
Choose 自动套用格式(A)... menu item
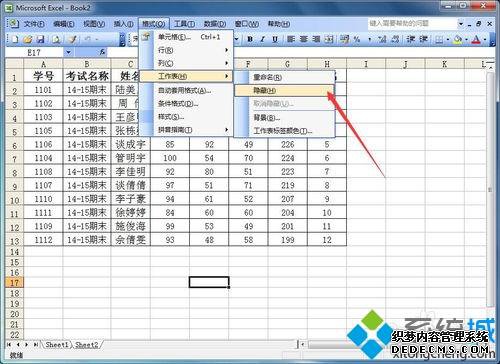[x=186, y=90]
